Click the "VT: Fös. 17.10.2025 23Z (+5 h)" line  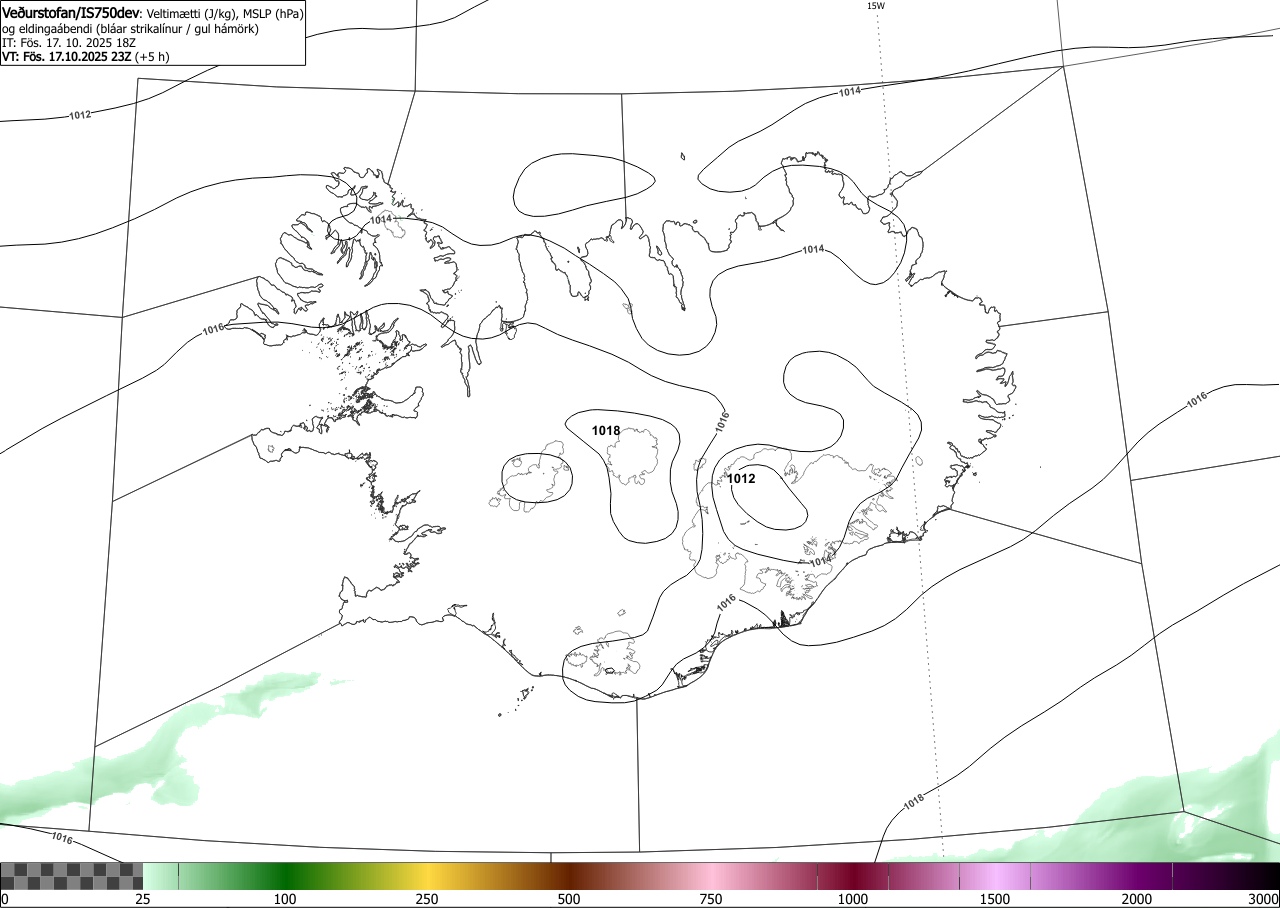coord(86,57)
